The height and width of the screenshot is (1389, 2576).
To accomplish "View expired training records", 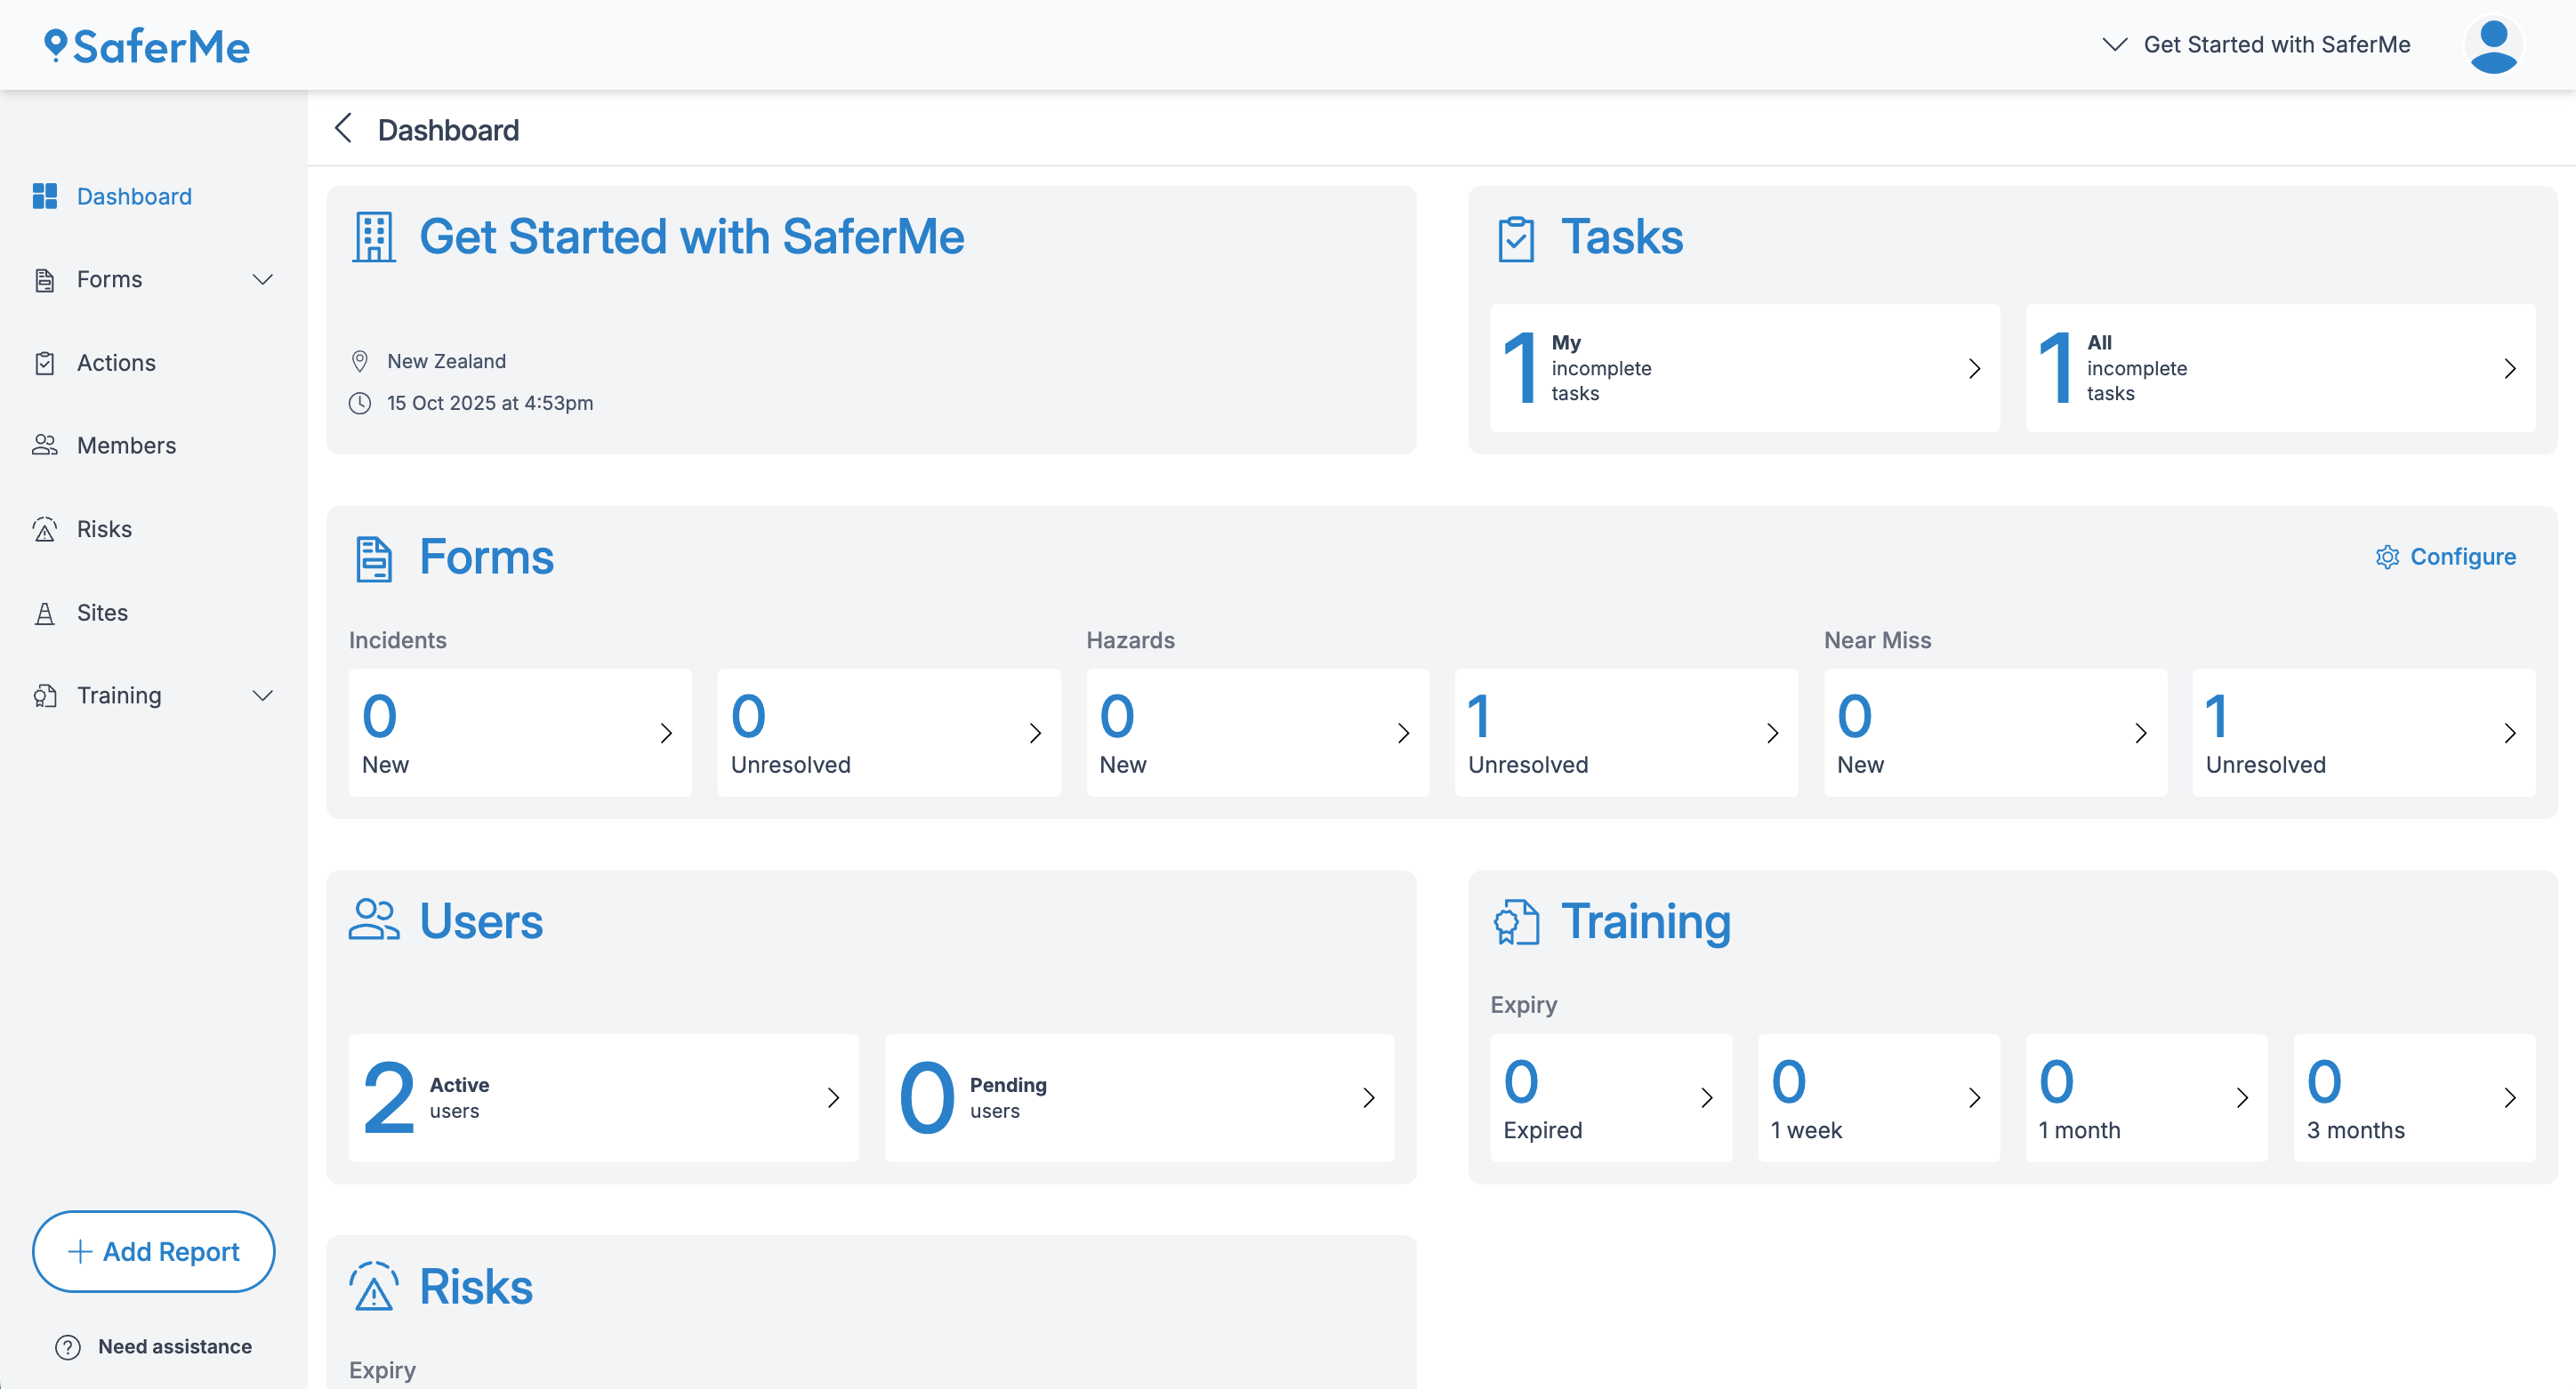I will coord(1611,1098).
